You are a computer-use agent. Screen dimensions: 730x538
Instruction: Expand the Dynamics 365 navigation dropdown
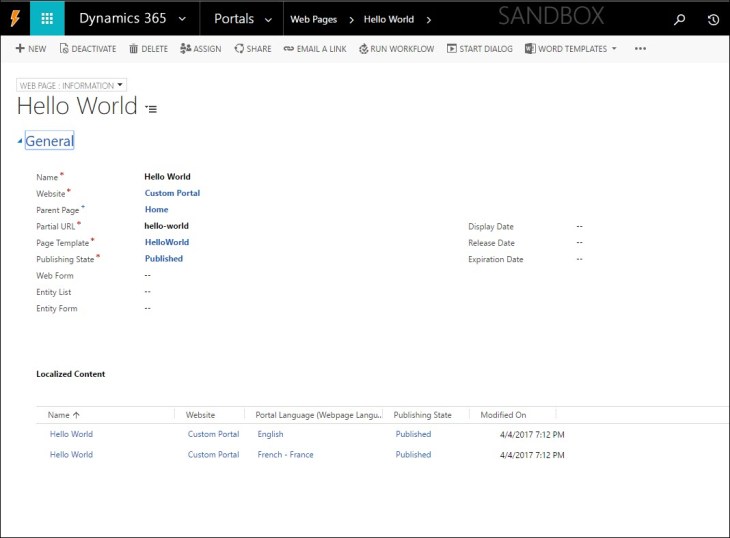click(181, 19)
